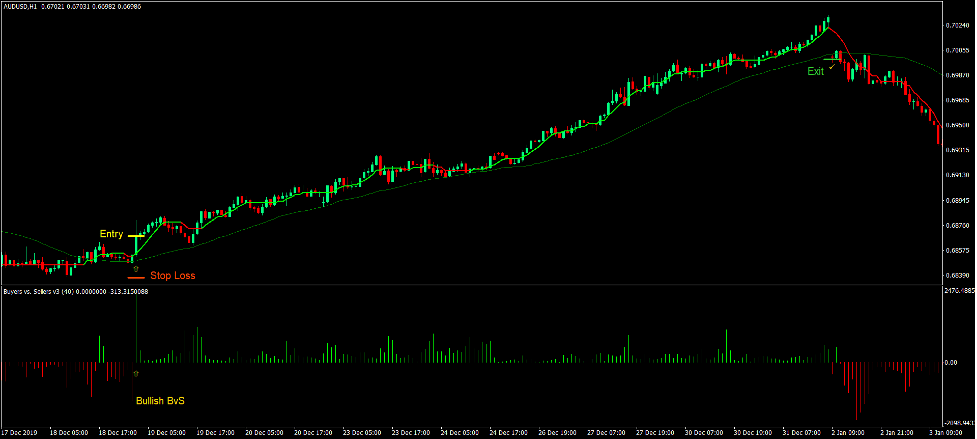Click the 17 Dec 2019 time axis label
The height and width of the screenshot is (439, 977).
(19, 434)
